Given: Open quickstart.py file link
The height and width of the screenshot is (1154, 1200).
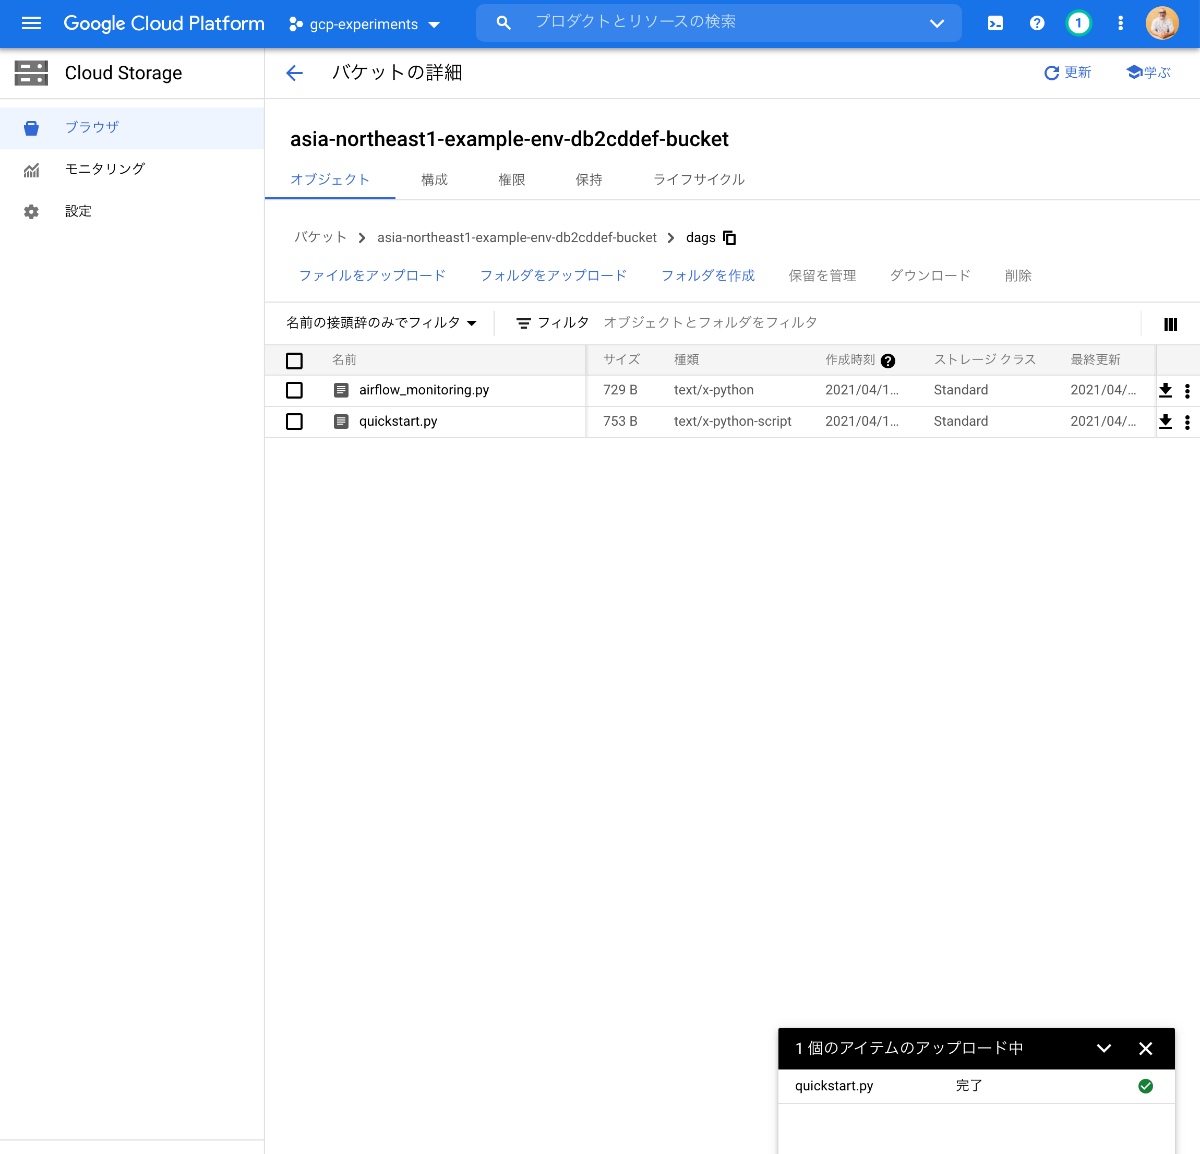Looking at the screenshot, I should click(398, 421).
